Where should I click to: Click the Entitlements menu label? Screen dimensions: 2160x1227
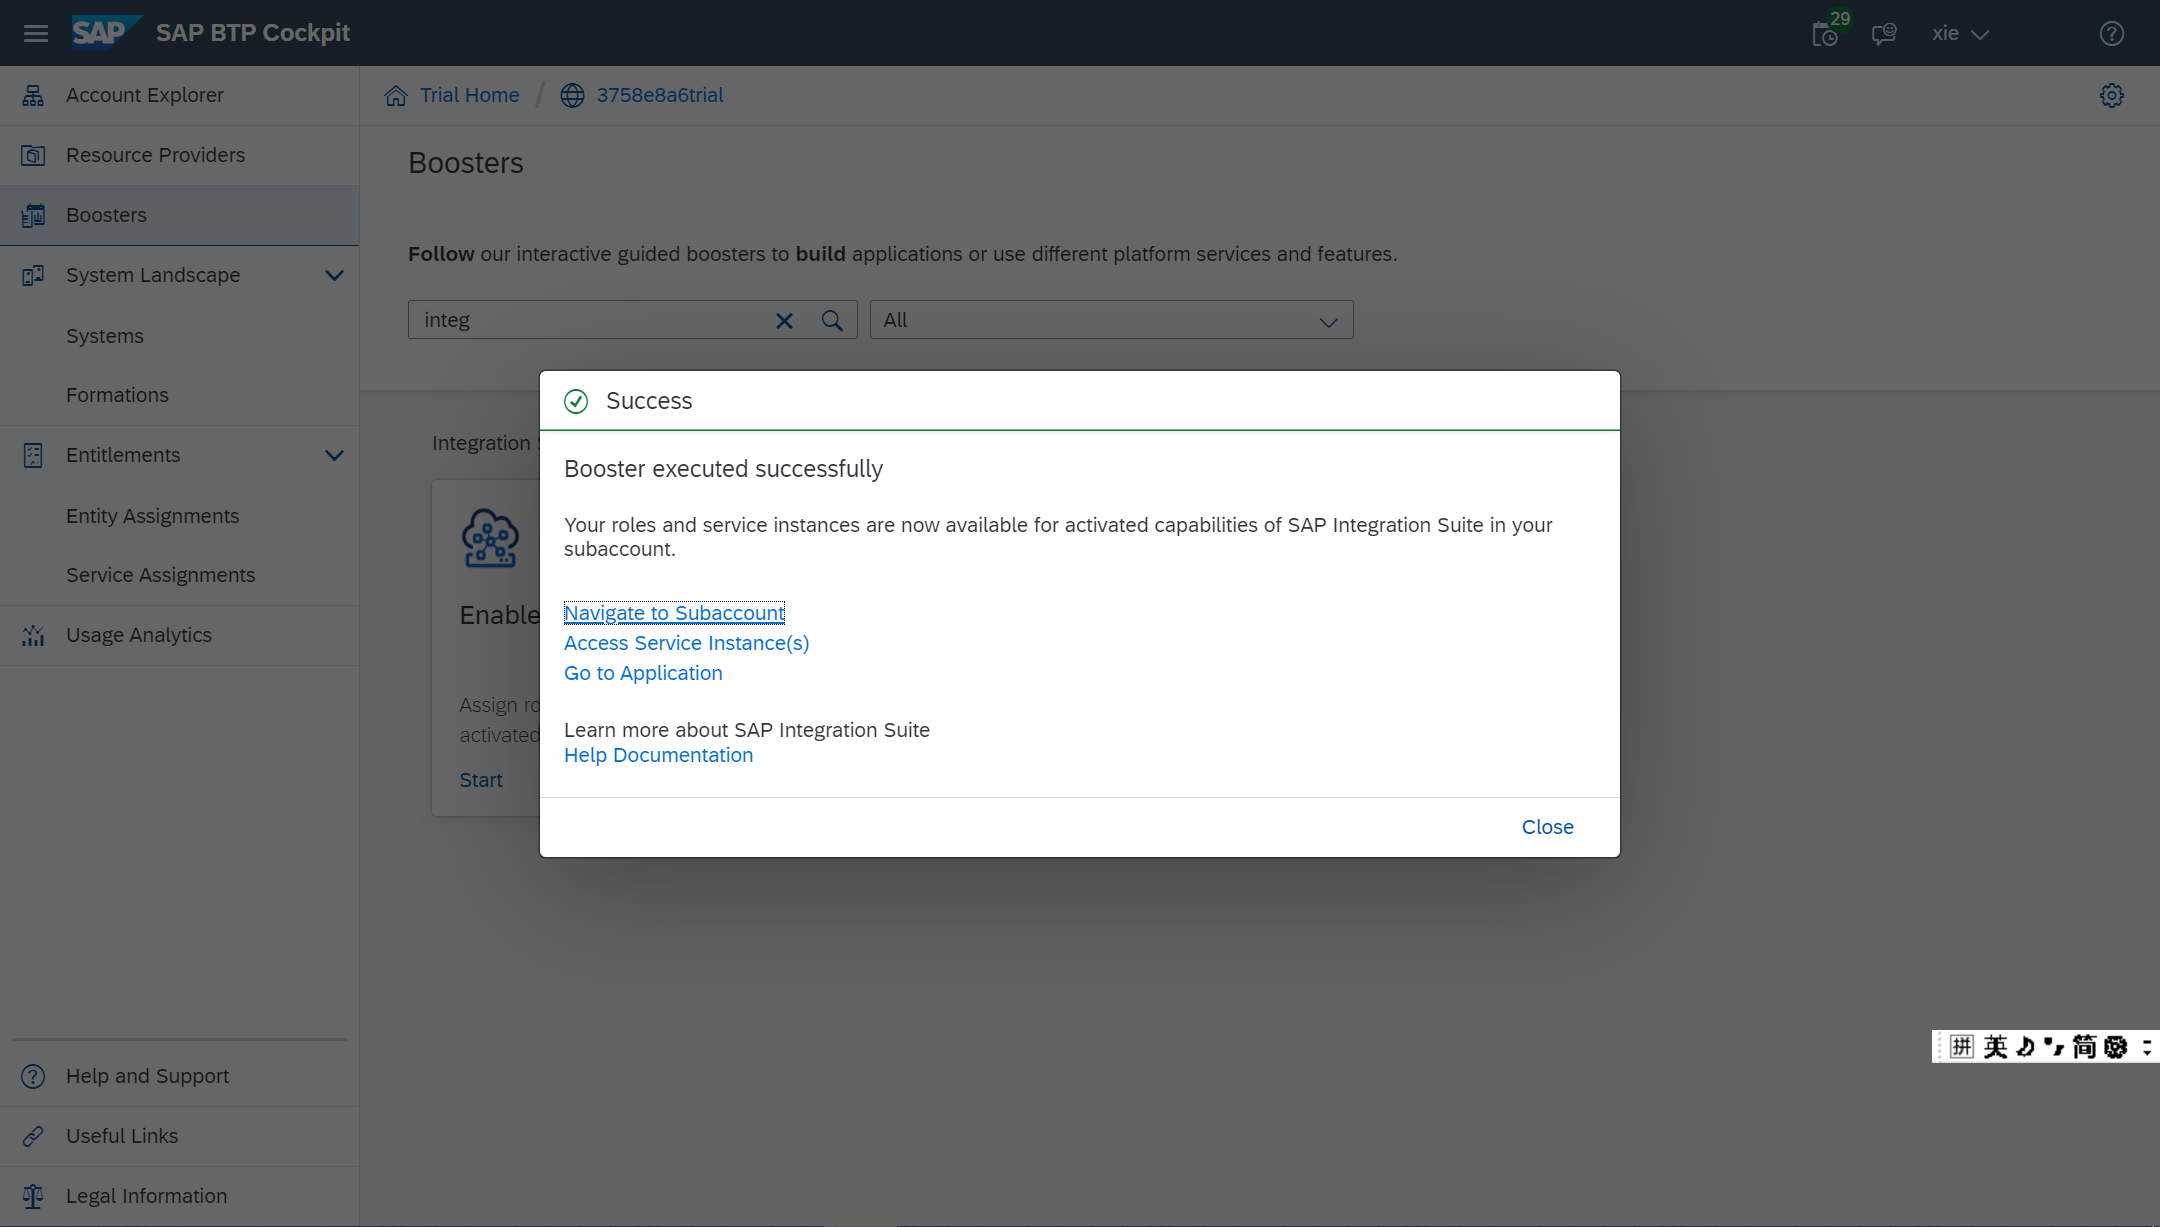123,455
